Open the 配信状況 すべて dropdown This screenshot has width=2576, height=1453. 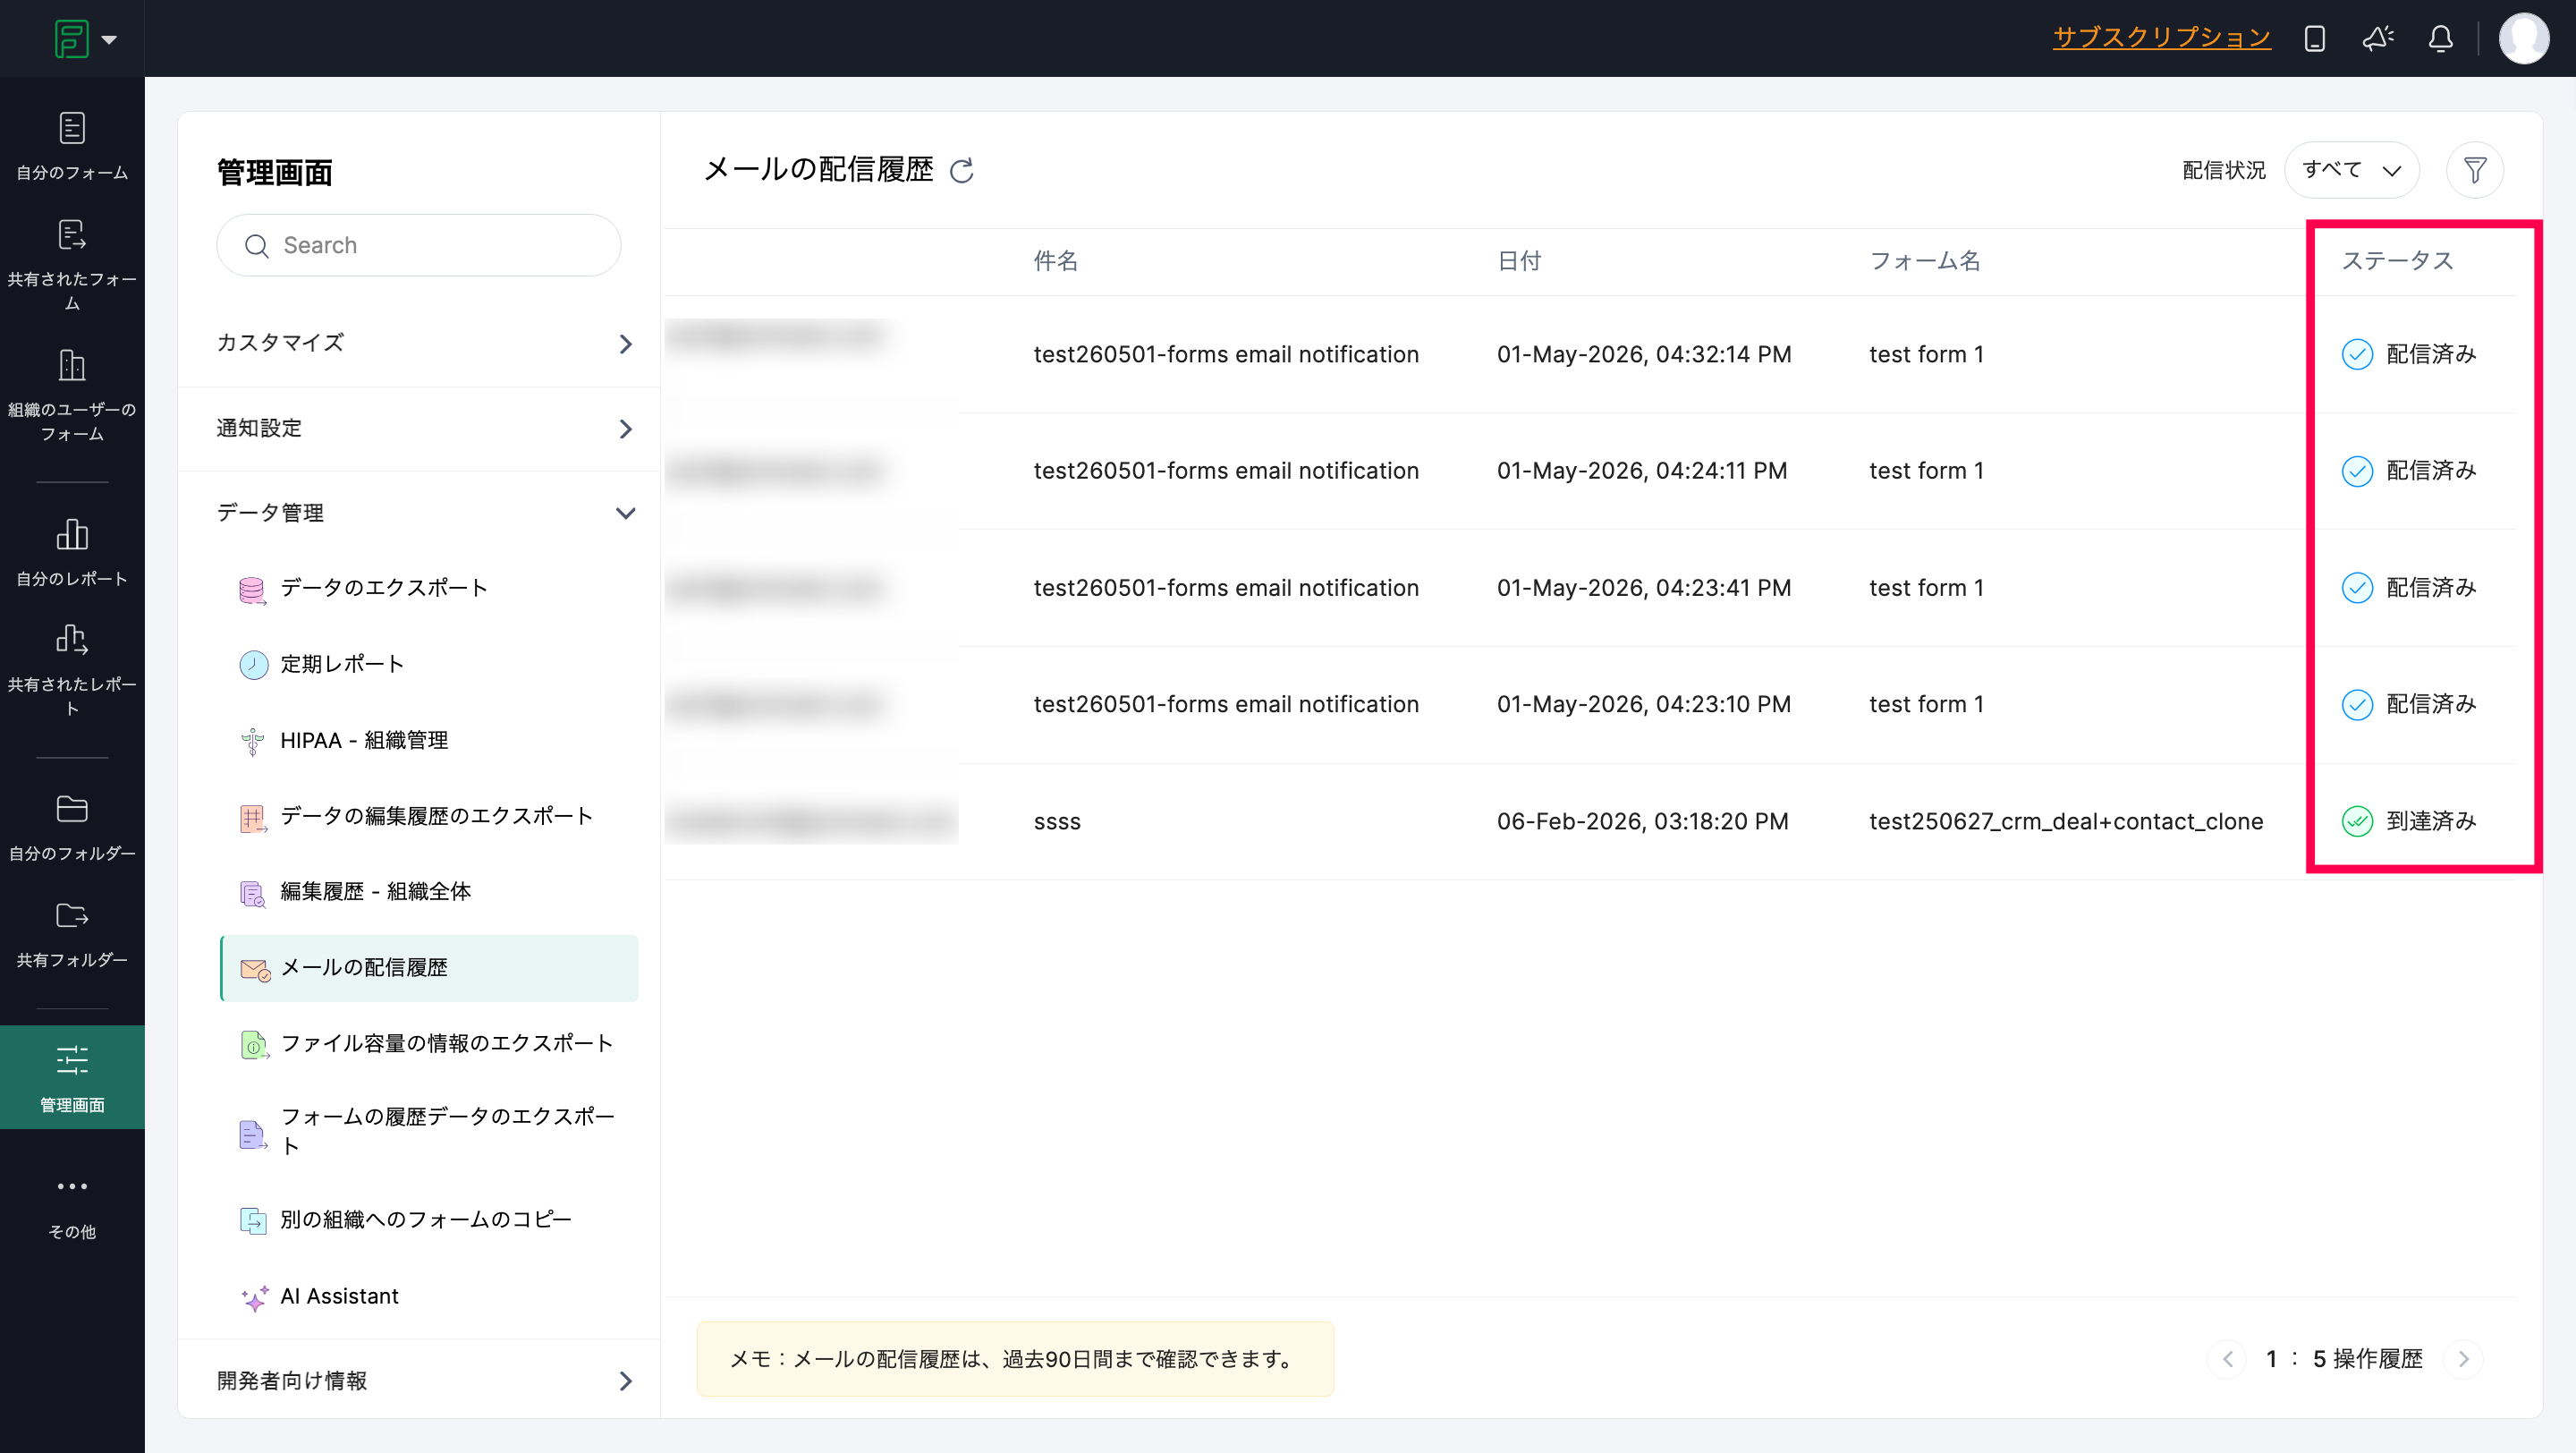click(2352, 170)
